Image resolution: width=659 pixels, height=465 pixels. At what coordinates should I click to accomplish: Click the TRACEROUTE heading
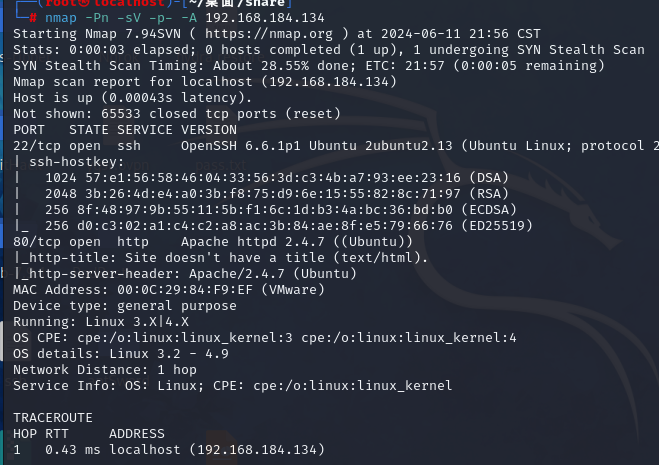coord(53,417)
